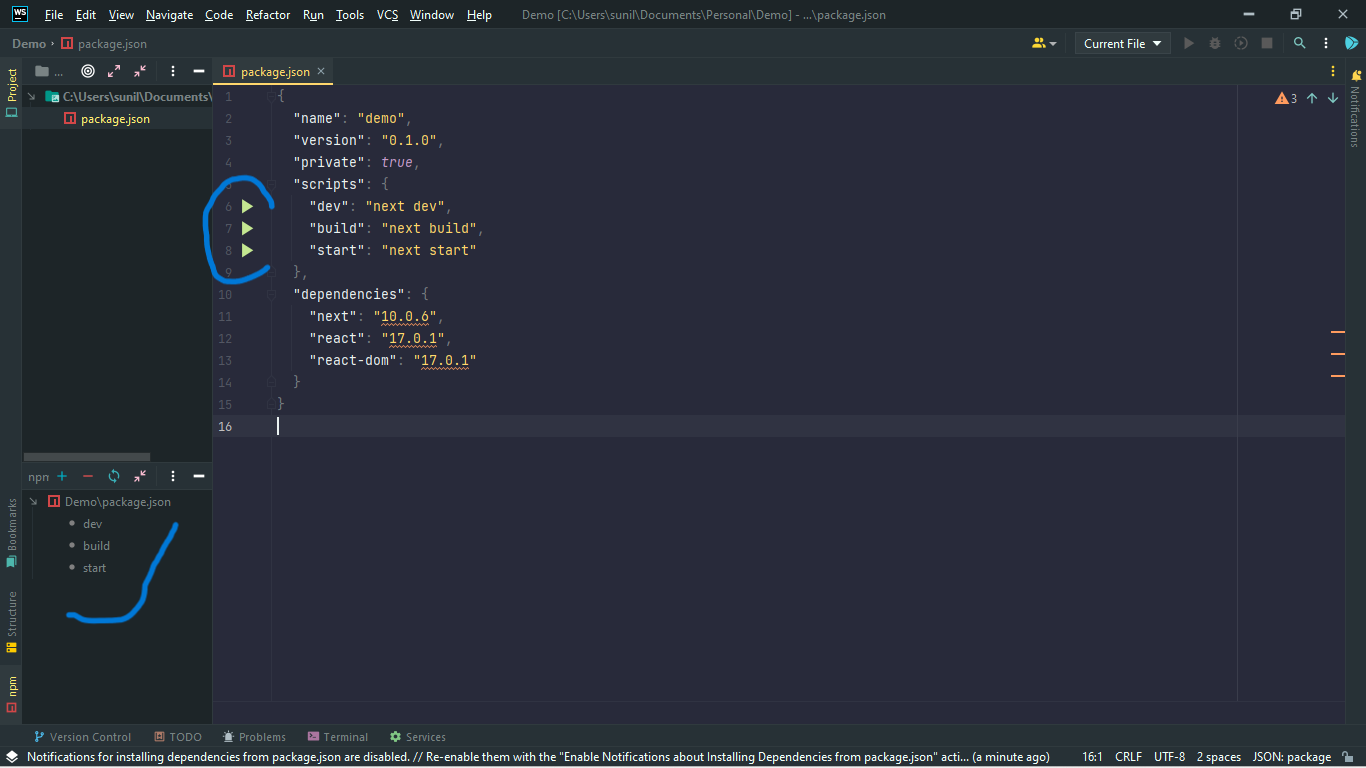
Task: Reload npm scripts
Action: pyautogui.click(x=114, y=477)
